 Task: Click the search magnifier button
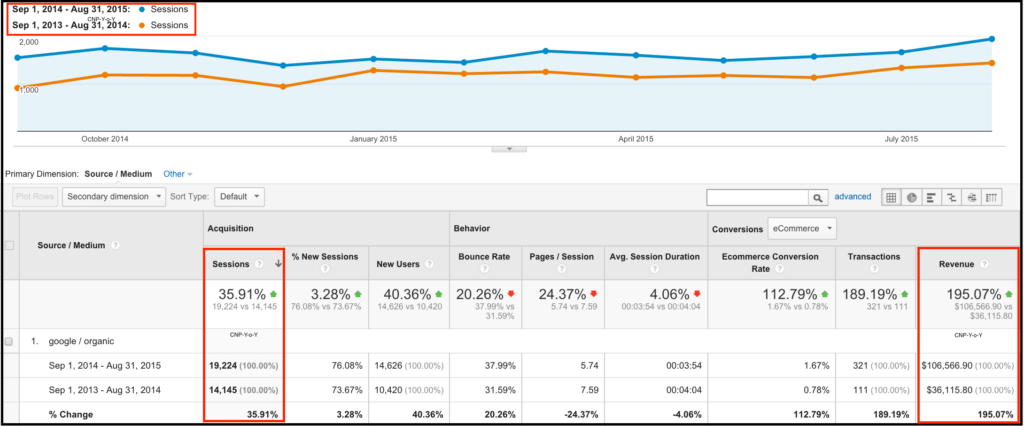coord(817,197)
